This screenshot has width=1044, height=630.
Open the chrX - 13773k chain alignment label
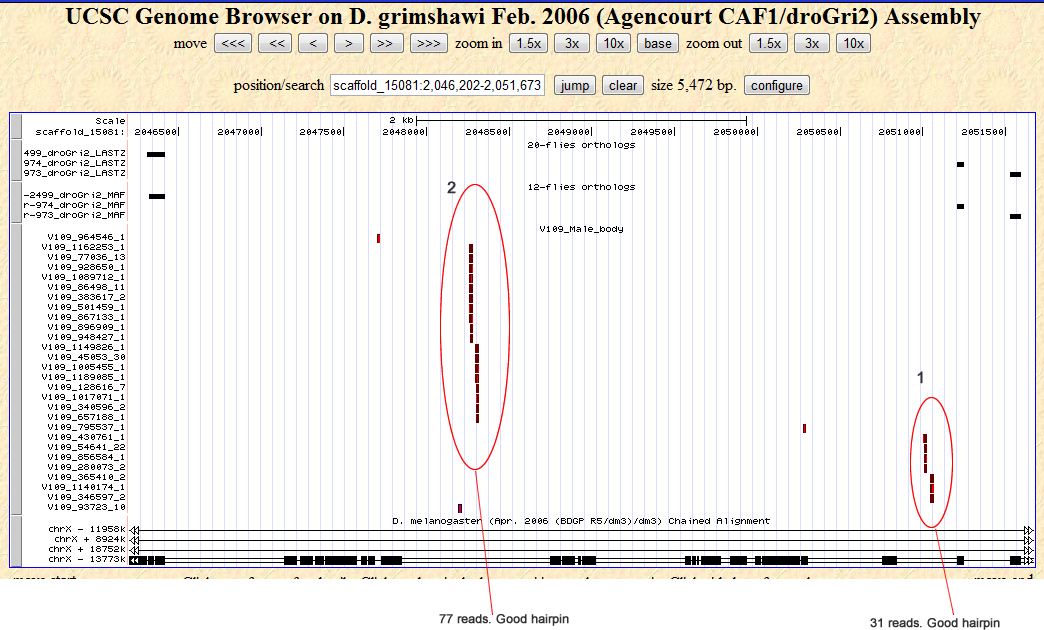click(x=86, y=560)
